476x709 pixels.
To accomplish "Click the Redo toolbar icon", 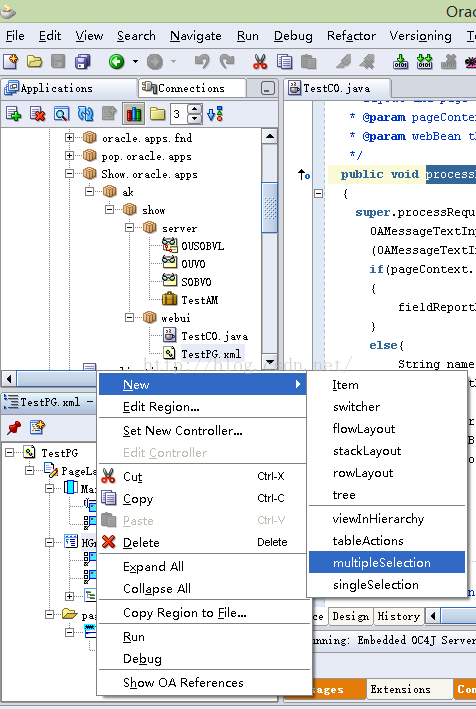I will [x=226, y=61].
